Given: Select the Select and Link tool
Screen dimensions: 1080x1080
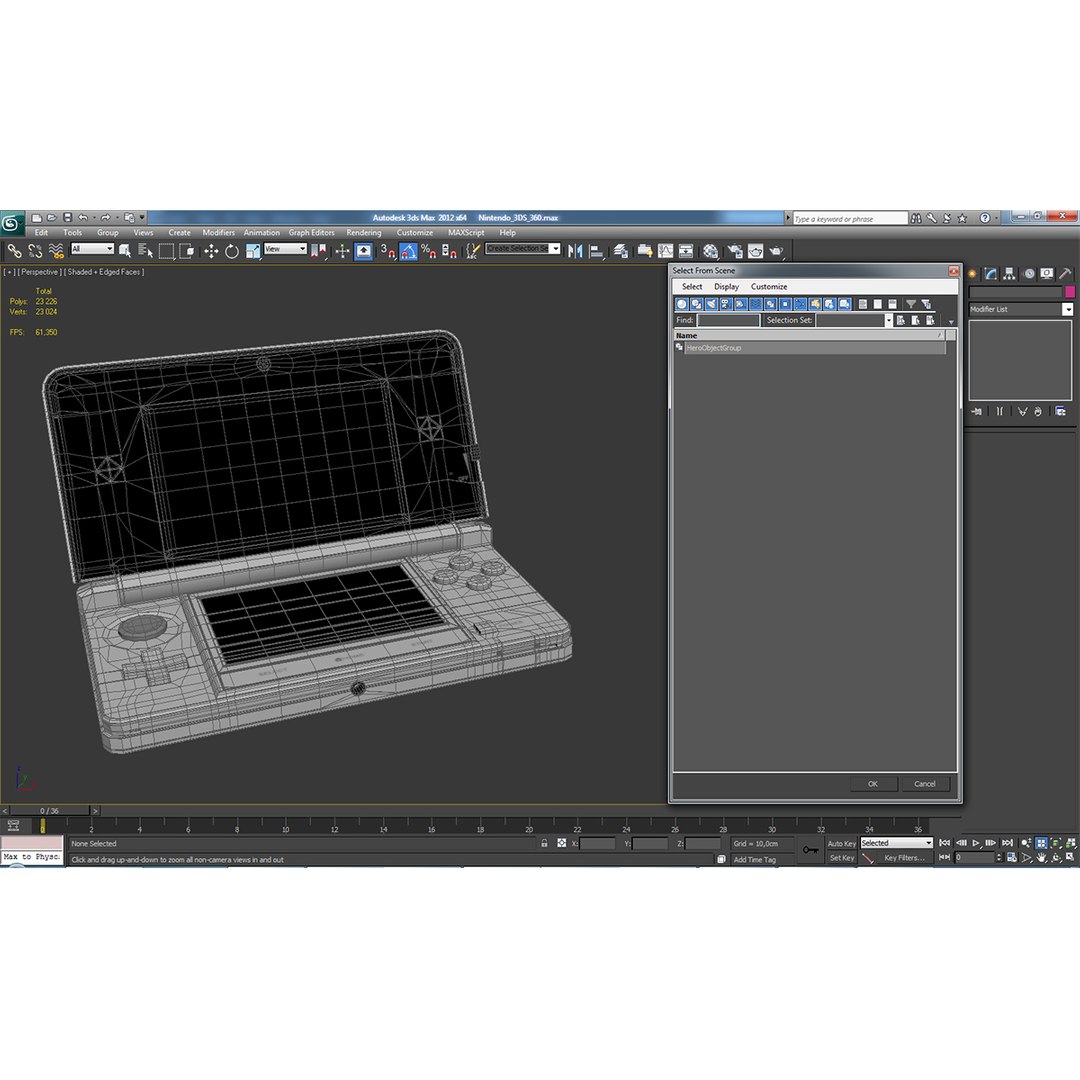Looking at the screenshot, I should click(x=14, y=251).
